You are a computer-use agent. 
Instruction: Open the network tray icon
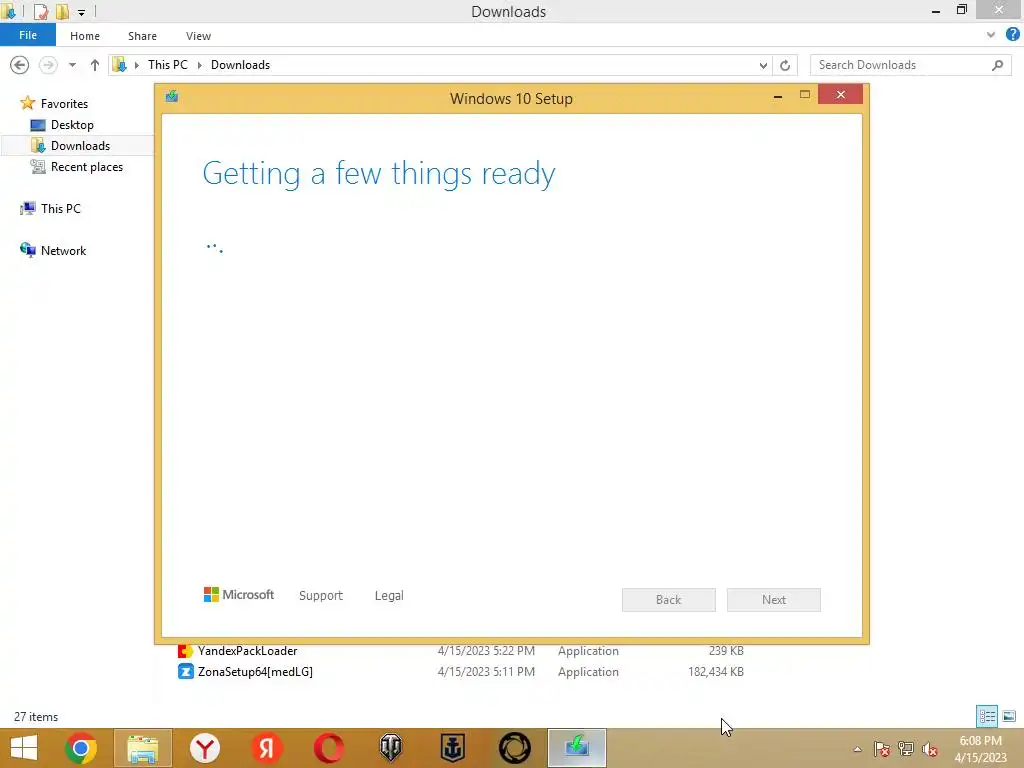pos(906,749)
